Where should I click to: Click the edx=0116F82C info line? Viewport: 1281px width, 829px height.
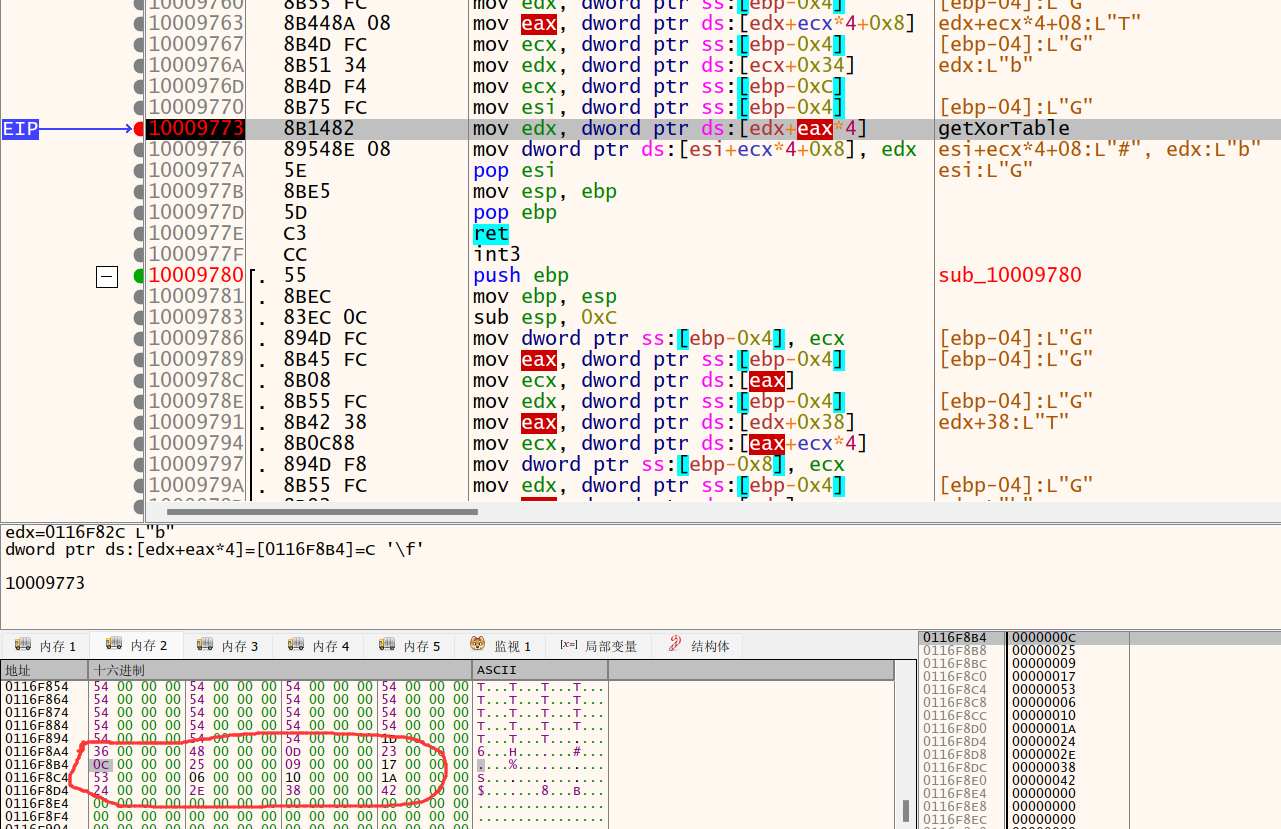pos(90,533)
